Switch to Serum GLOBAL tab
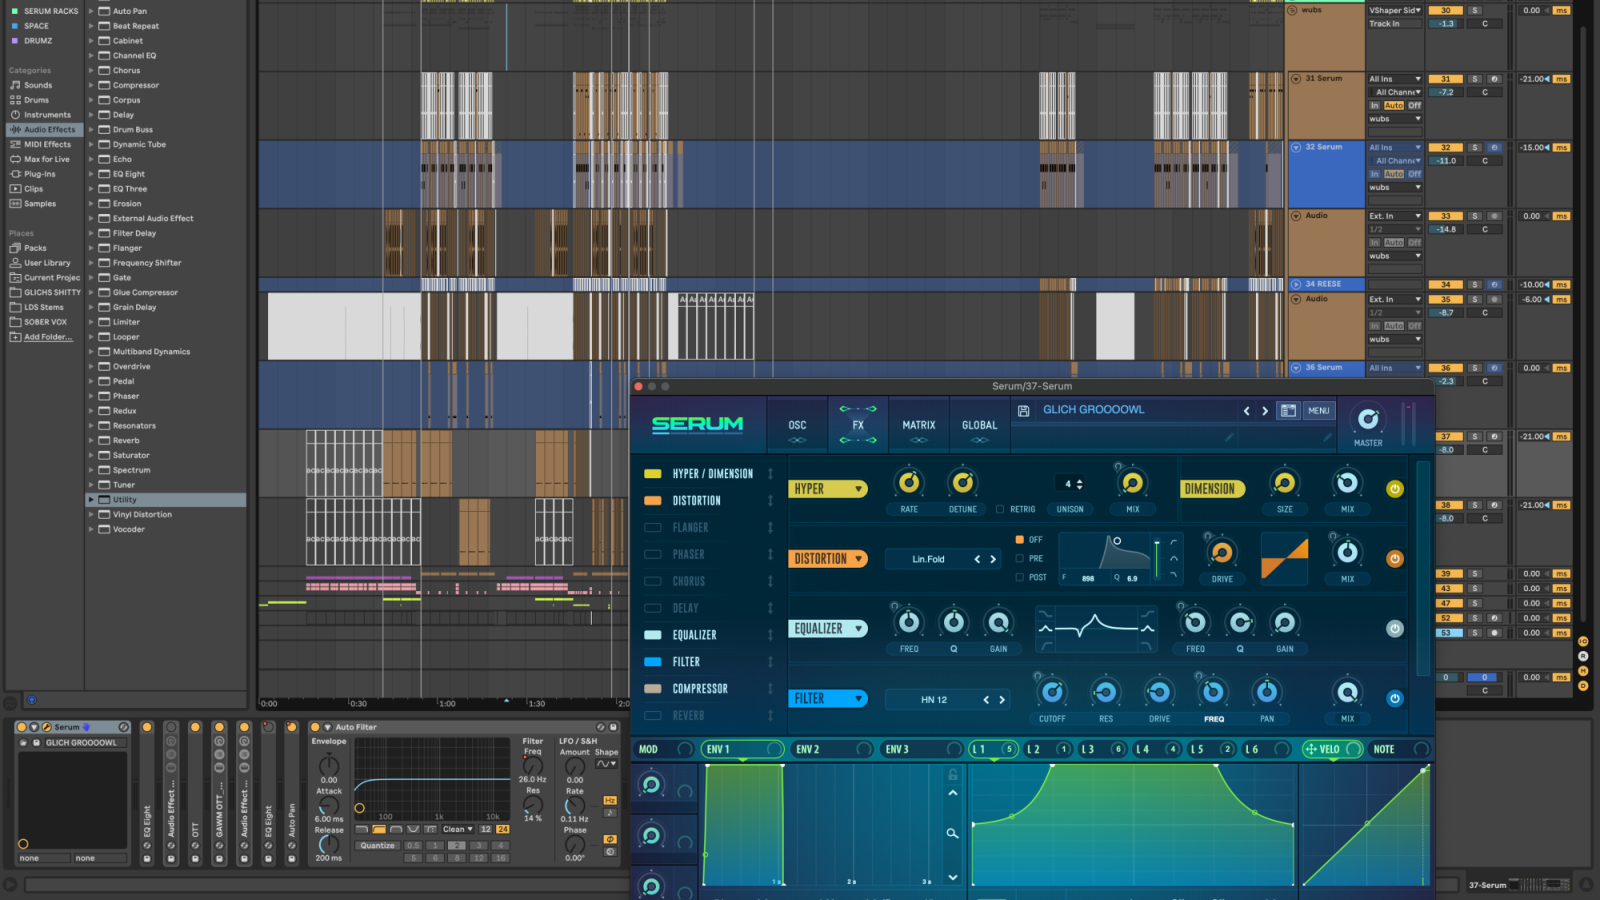This screenshot has height=900, width=1600. (980, 426)
